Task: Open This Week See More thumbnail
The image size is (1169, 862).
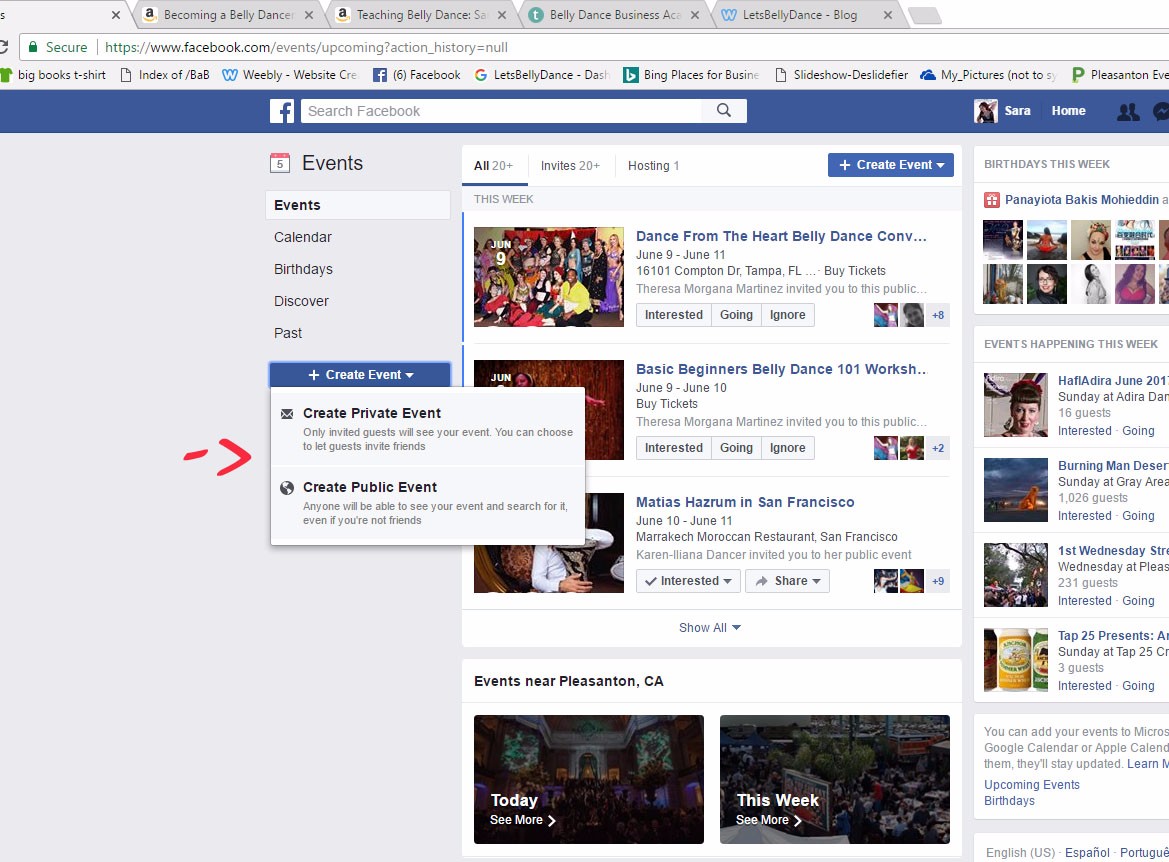Action: pyautogui.click(x=835, y=779)
